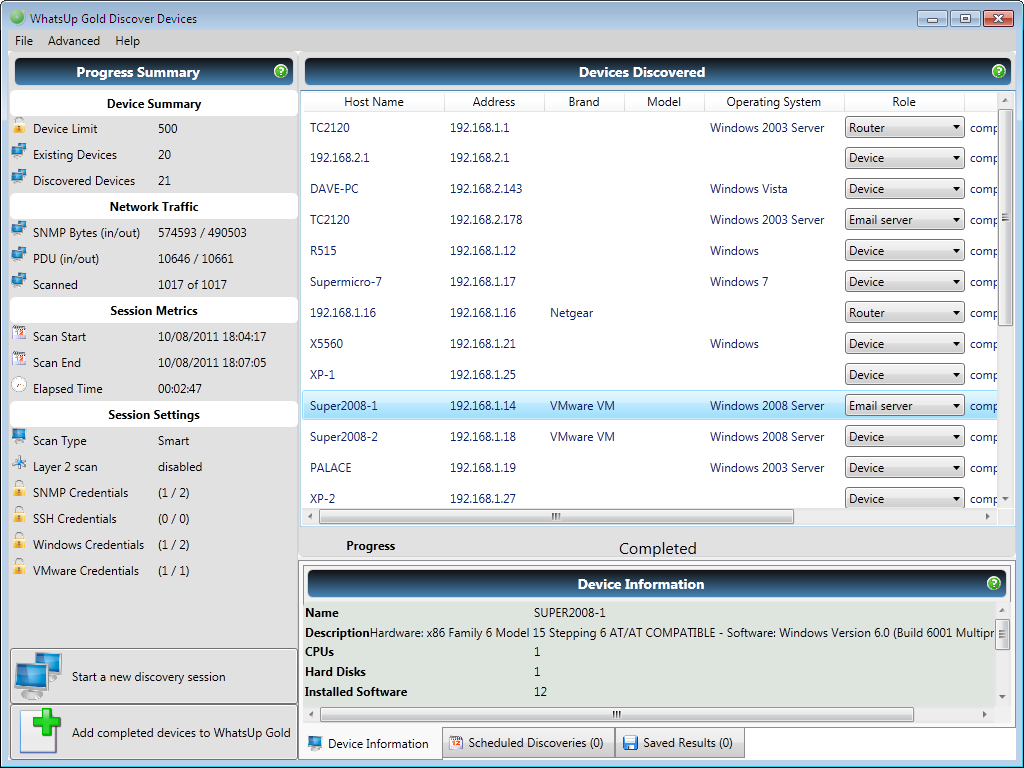Click the icon beside Scanned
The height and width of the screenshot is (768, 1024).
pos(19,282)
